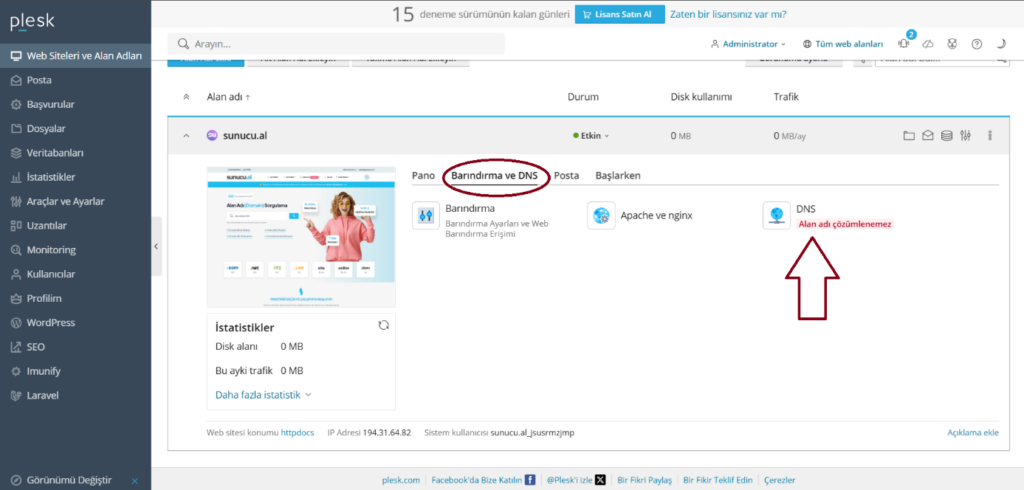Viewport: 1024px width, 490px height.
Task: Refresh statistics with the reload icon
Action: [x=383, y=325]
